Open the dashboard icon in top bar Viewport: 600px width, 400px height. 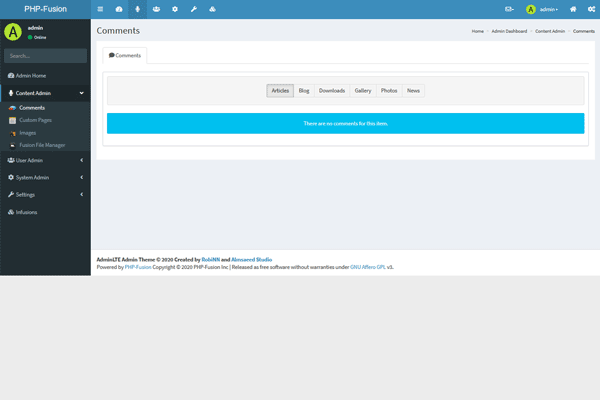[x=119, y=9]
